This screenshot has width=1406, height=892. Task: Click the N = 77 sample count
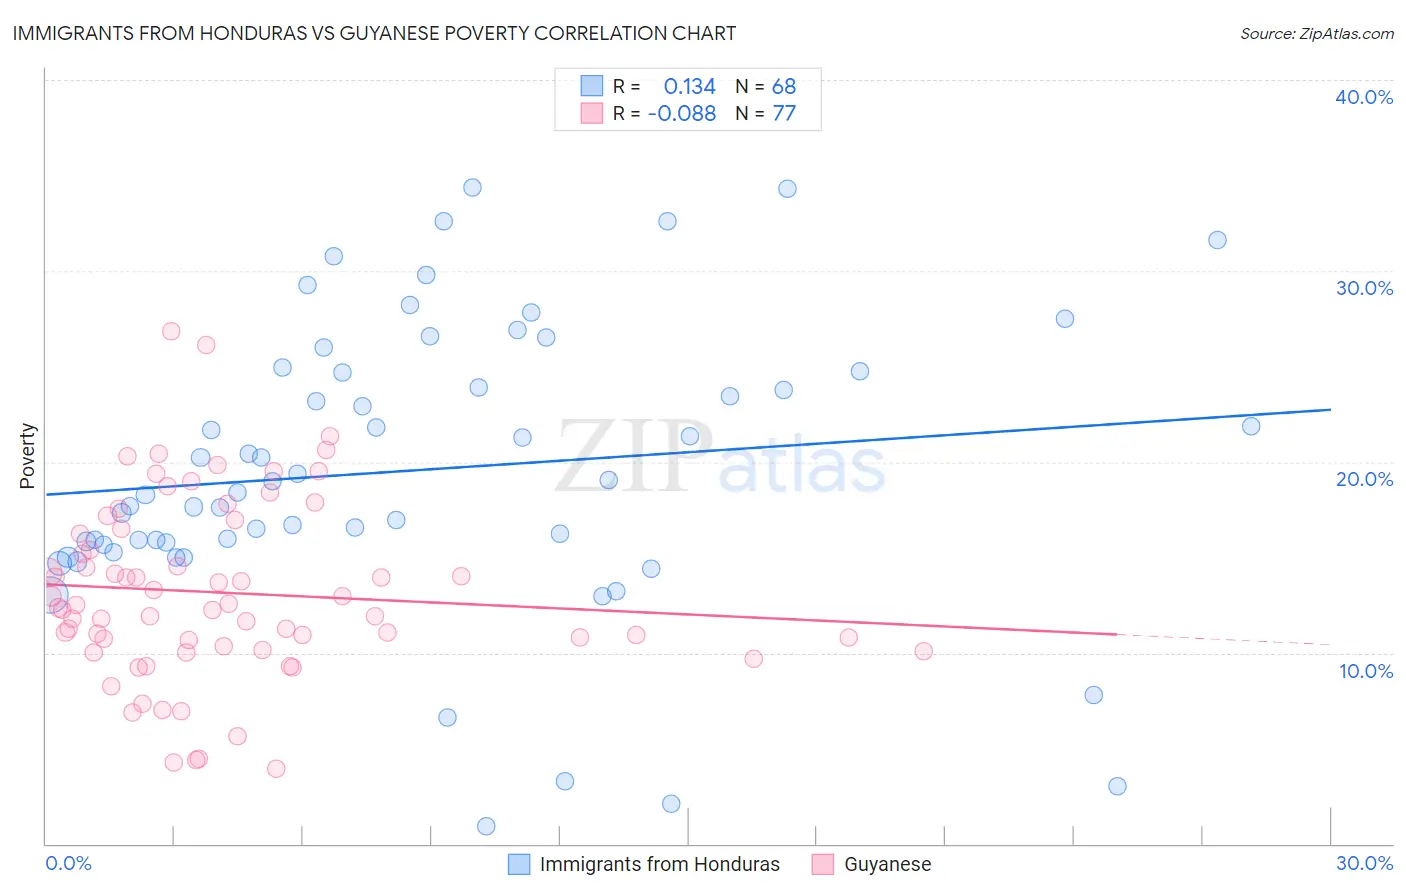click(x=766, y=113)
